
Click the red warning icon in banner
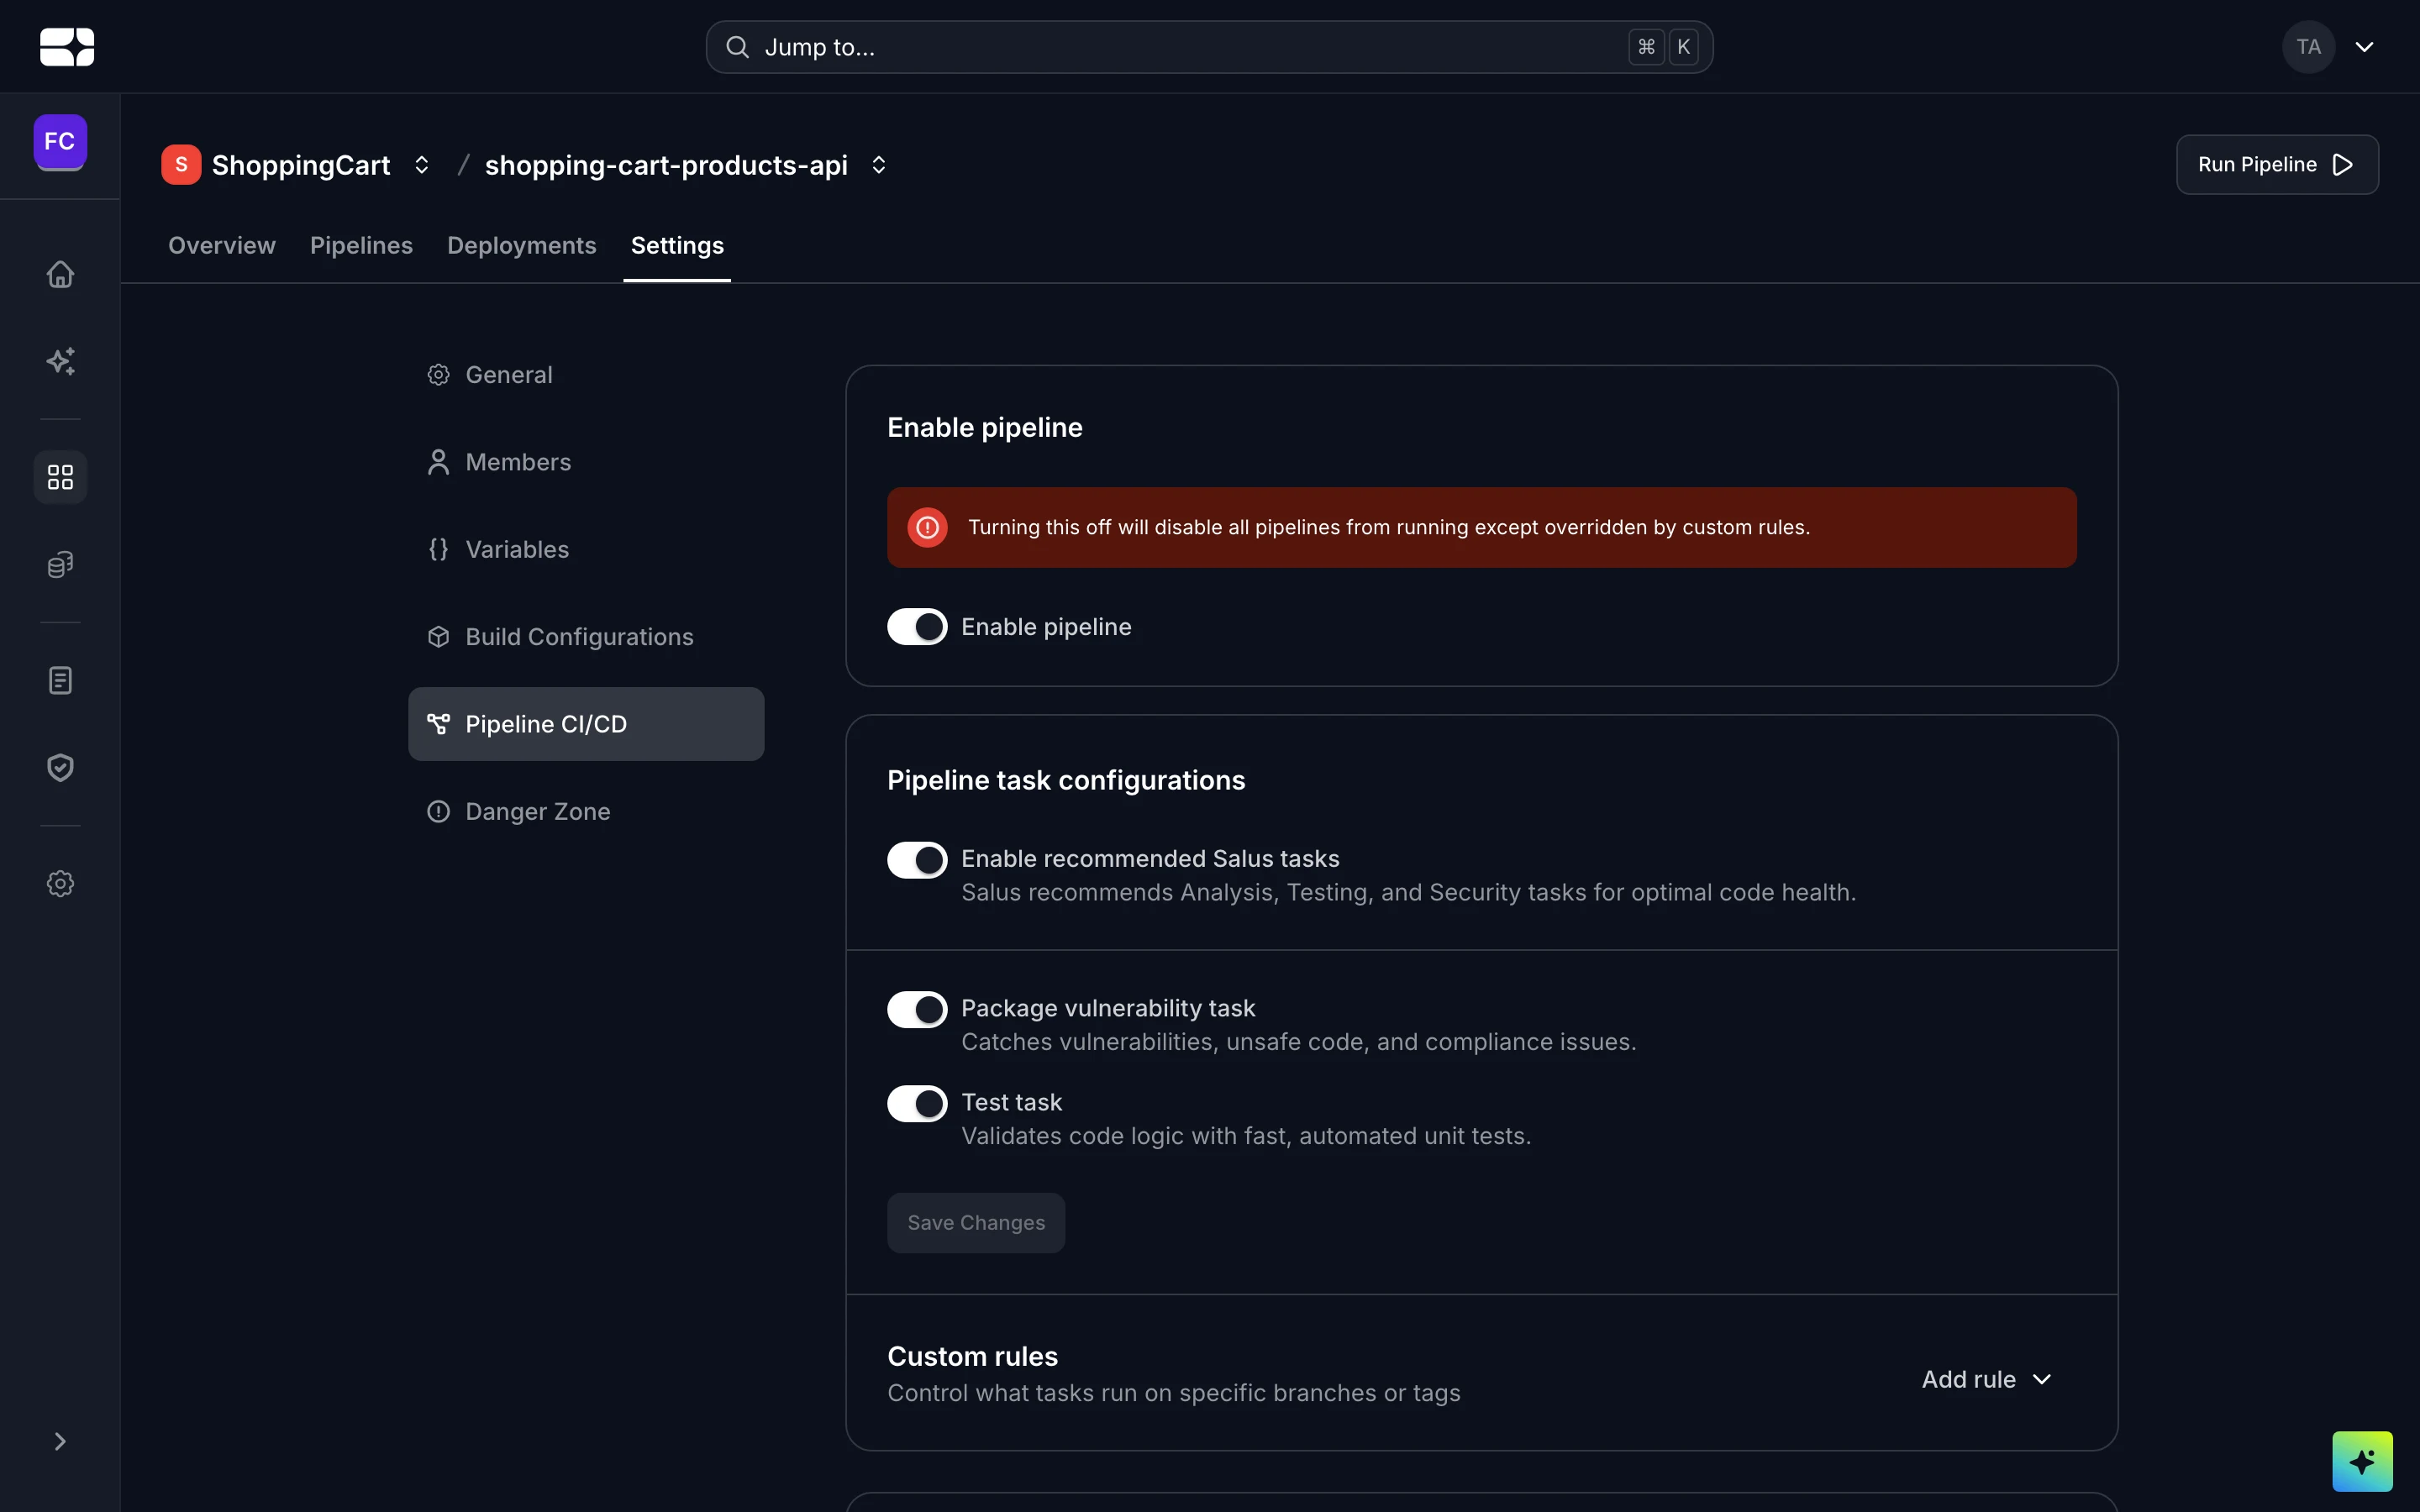[x=927, y=527]
